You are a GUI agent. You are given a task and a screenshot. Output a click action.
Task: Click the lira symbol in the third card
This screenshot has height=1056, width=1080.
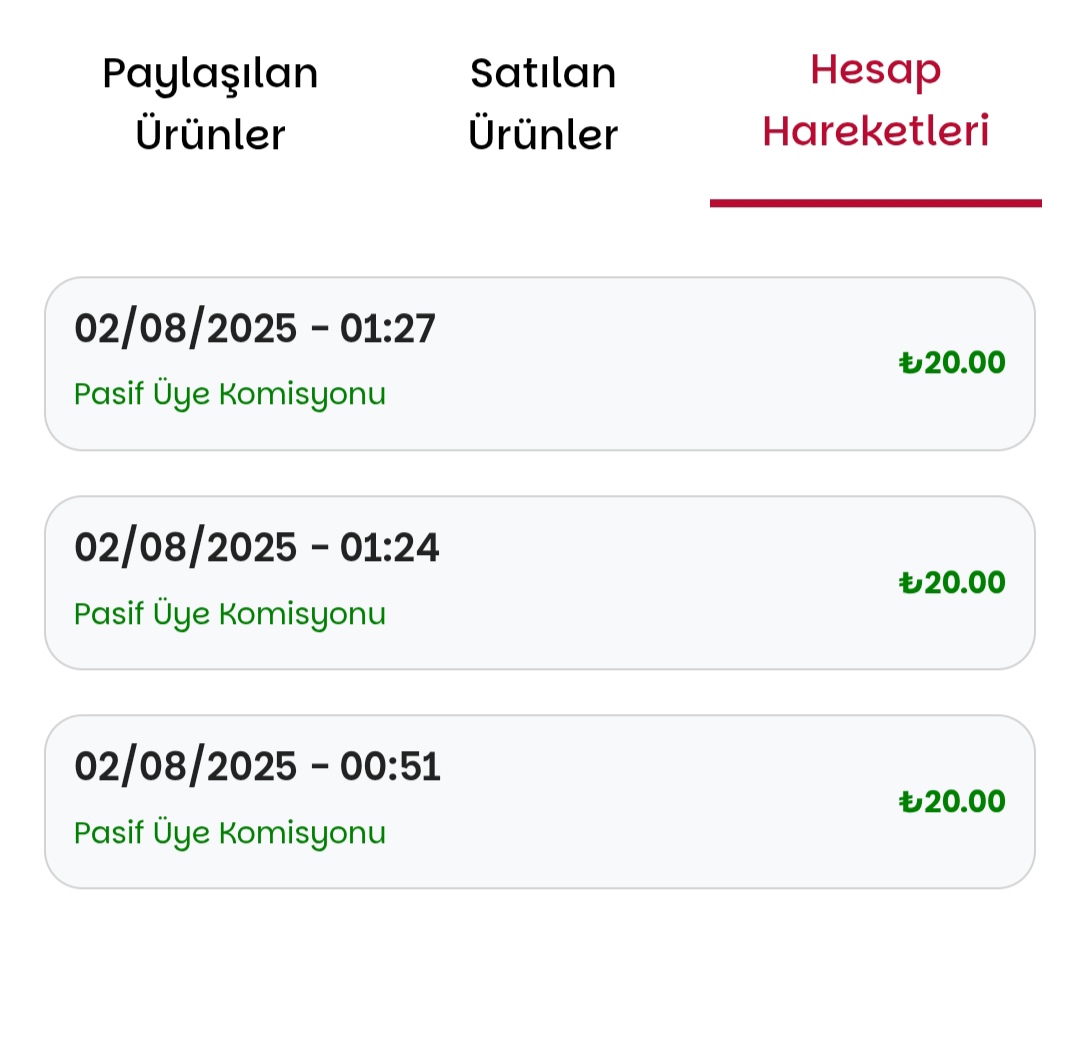910,802
